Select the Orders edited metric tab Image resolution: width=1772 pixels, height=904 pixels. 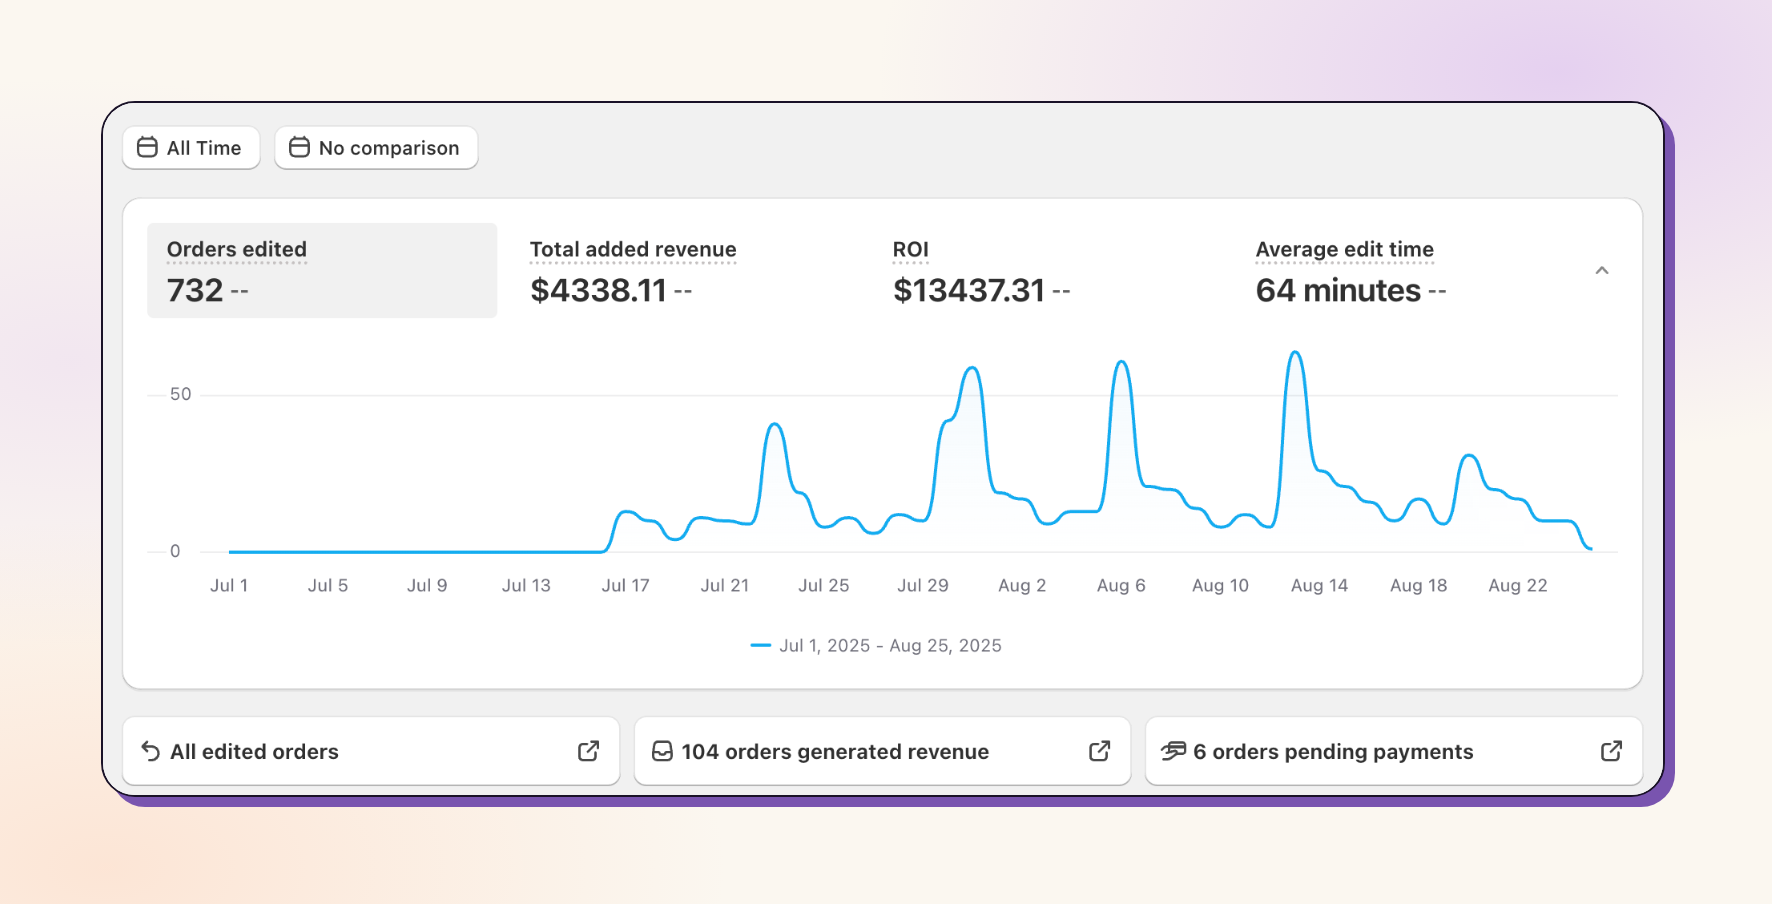[x=322, y=270]
